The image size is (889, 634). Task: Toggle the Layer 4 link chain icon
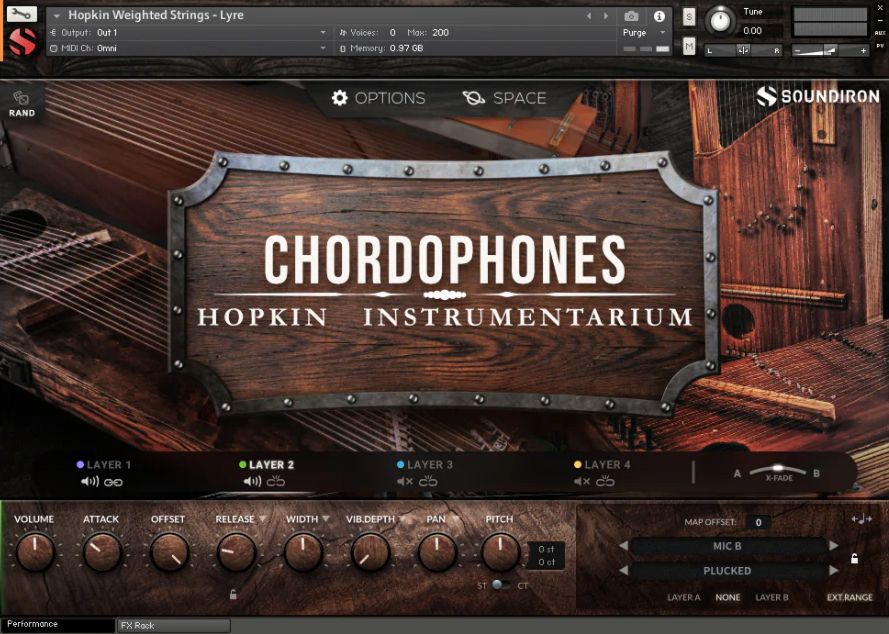coord(605,481)
